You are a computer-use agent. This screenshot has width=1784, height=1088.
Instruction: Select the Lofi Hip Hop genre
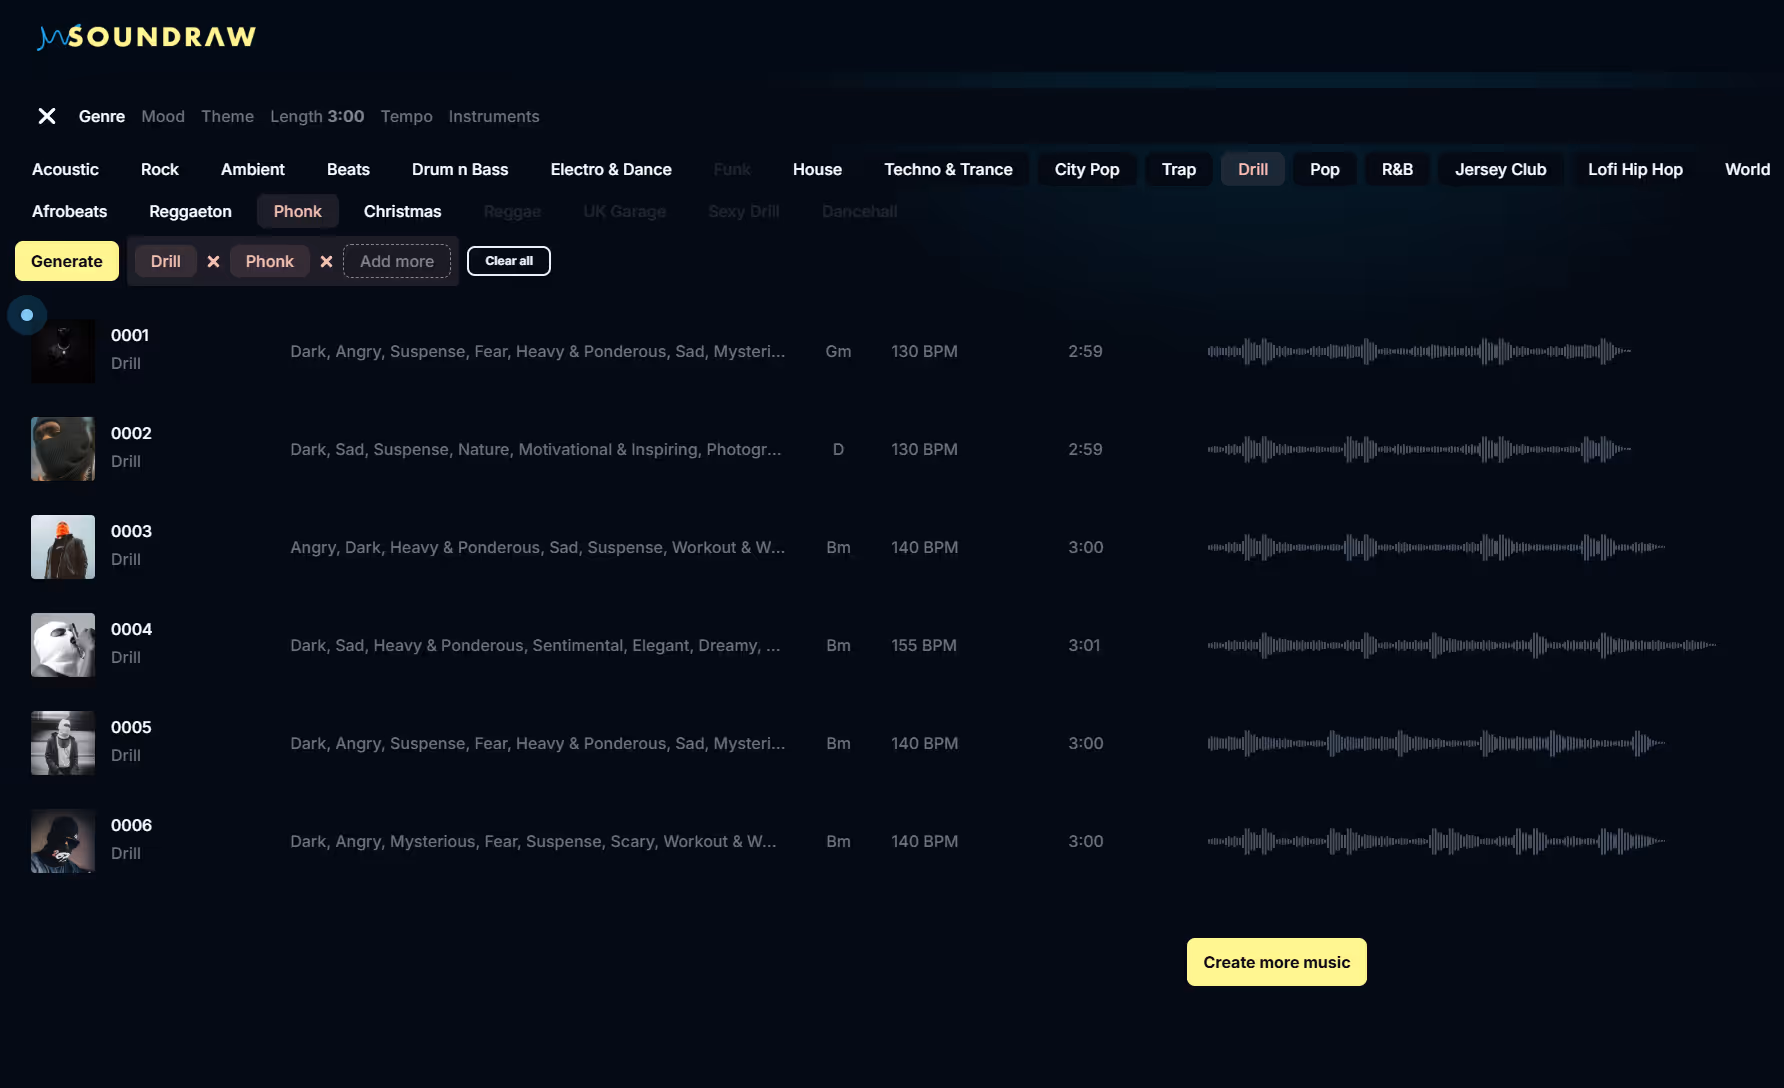(1635, 169)
